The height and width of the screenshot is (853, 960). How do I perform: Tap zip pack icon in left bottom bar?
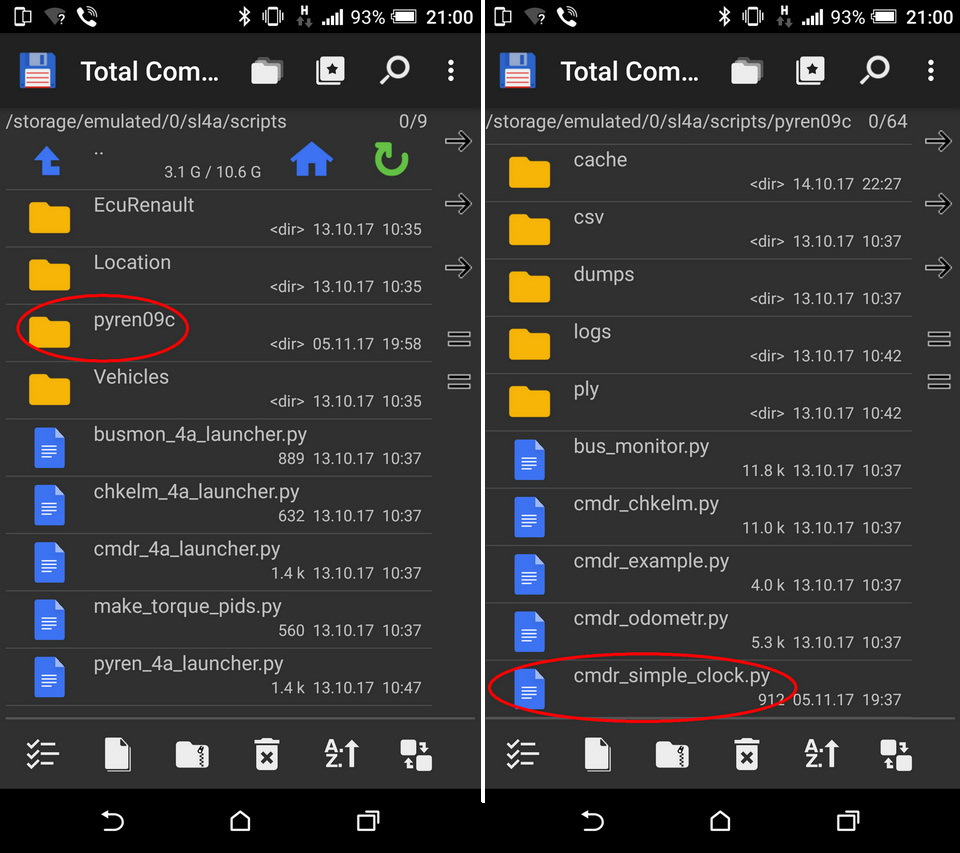192,754
